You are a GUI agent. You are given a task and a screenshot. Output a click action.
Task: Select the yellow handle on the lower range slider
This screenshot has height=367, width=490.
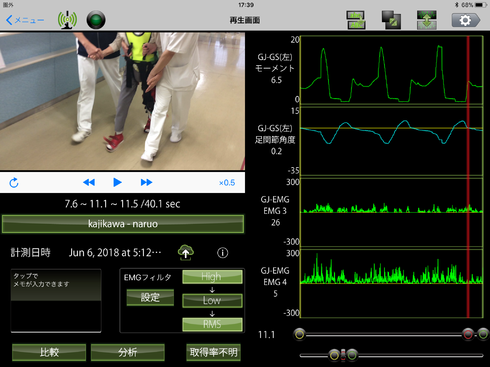tap(334, 355)
